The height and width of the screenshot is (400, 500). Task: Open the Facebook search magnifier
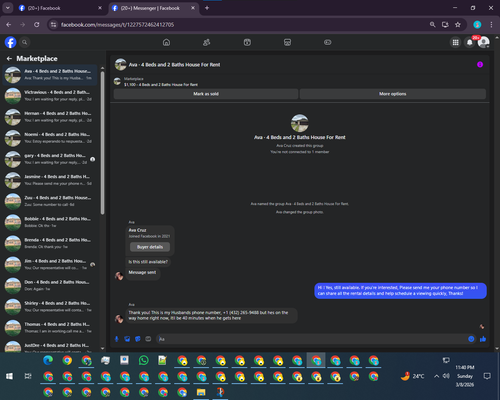[24, 42]
